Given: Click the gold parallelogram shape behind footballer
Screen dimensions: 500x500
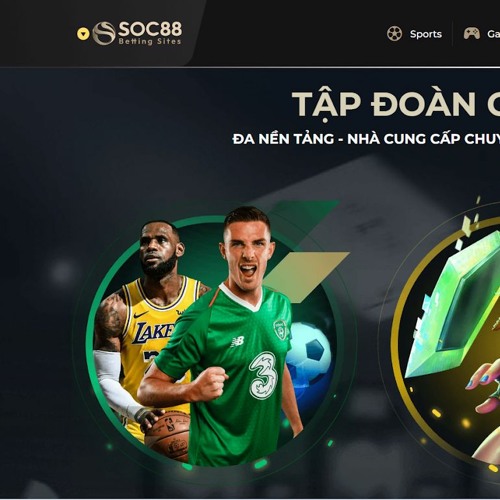Looking at the screenshot, I should (308, 273).
